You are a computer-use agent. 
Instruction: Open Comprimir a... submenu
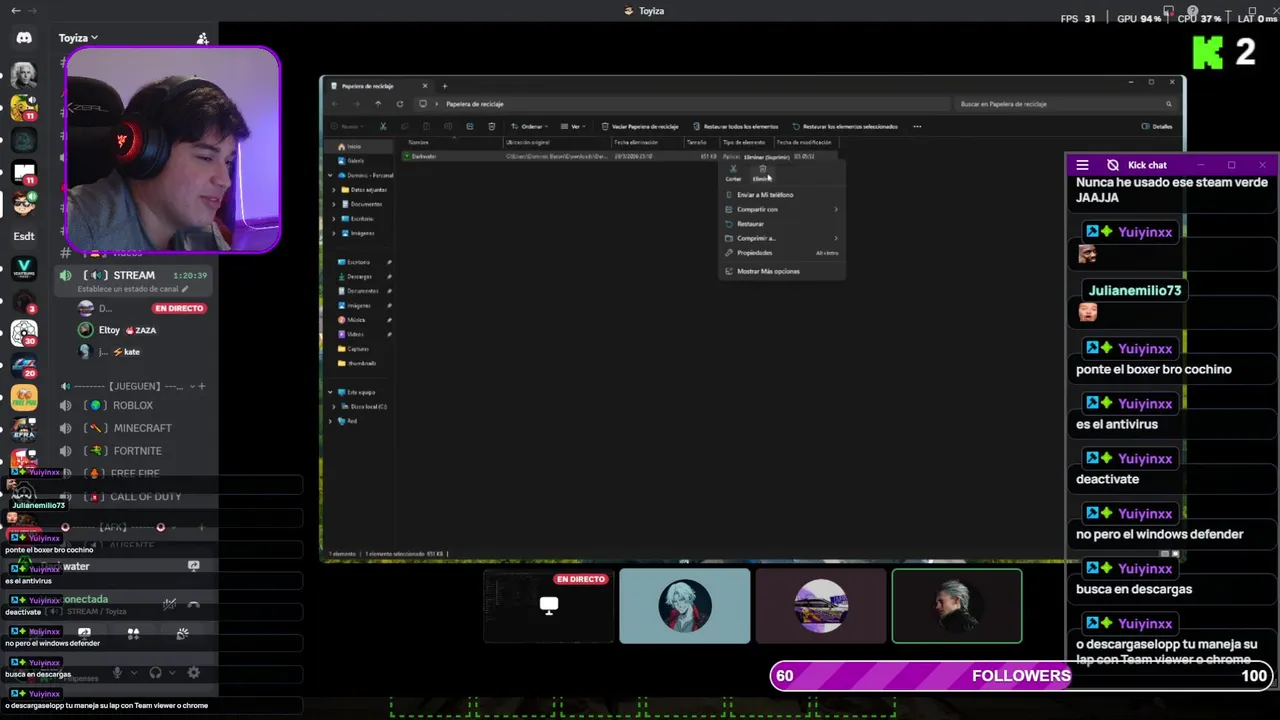[782, 238]
